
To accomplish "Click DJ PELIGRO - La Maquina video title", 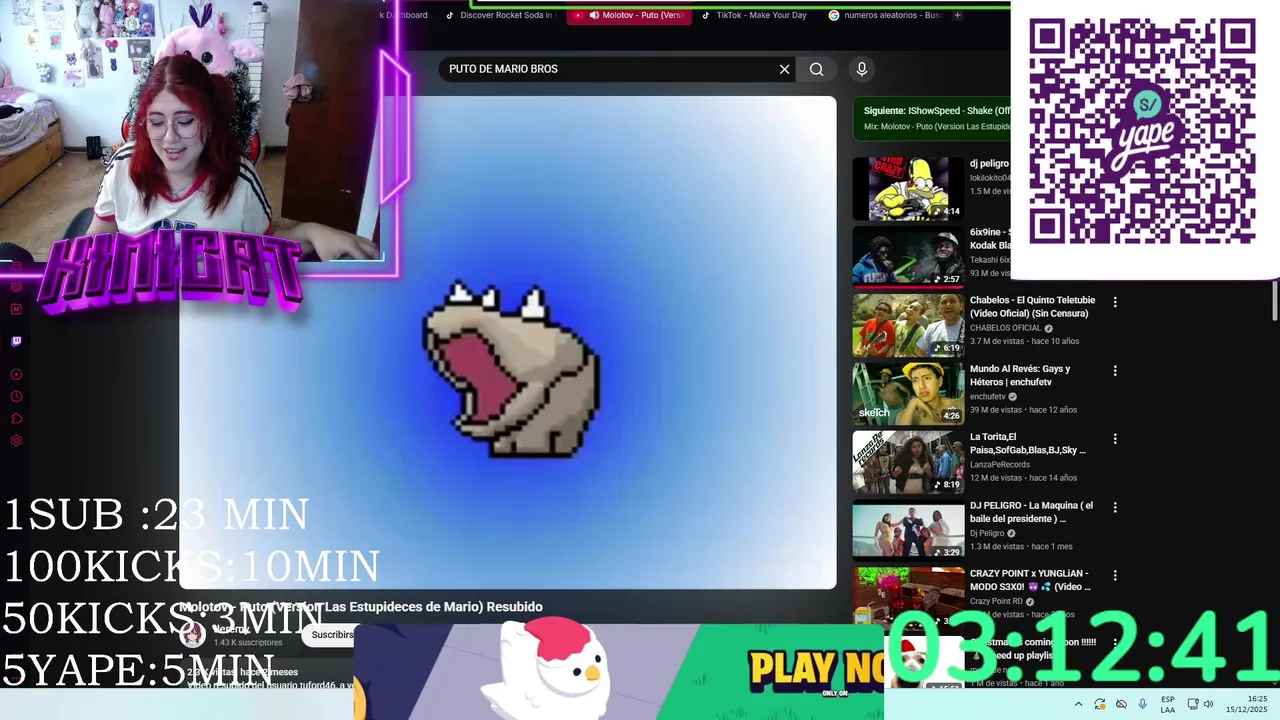I will point(1031,512).
